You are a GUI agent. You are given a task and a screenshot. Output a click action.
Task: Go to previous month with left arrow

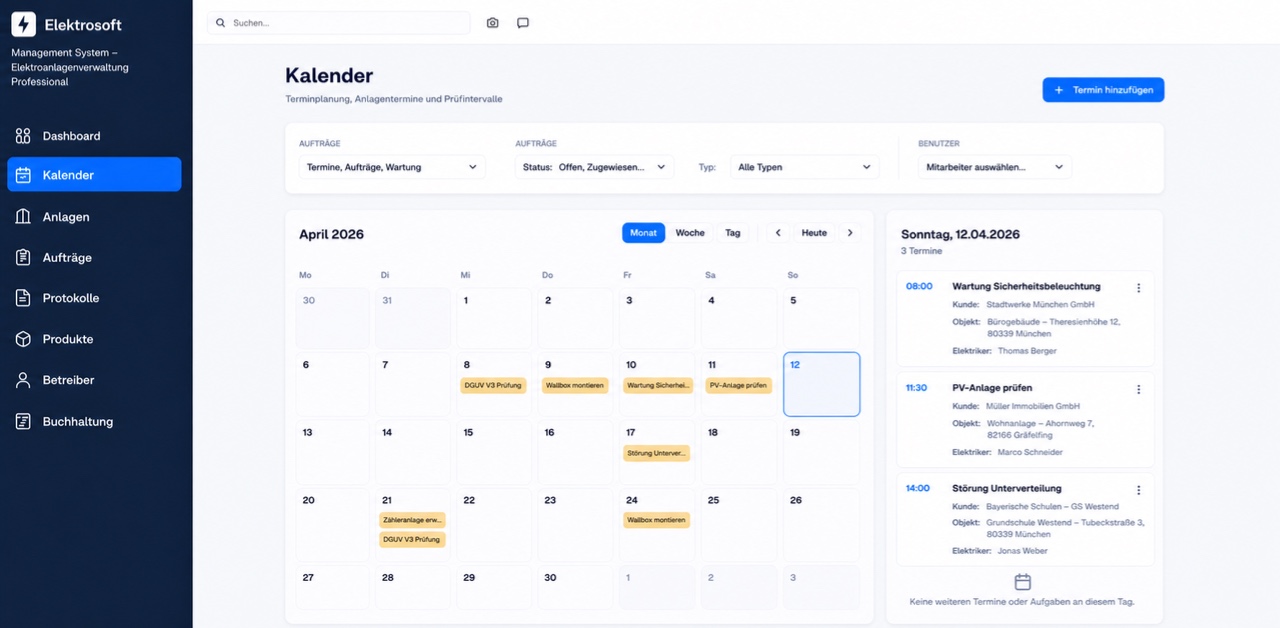coord(778,233)
